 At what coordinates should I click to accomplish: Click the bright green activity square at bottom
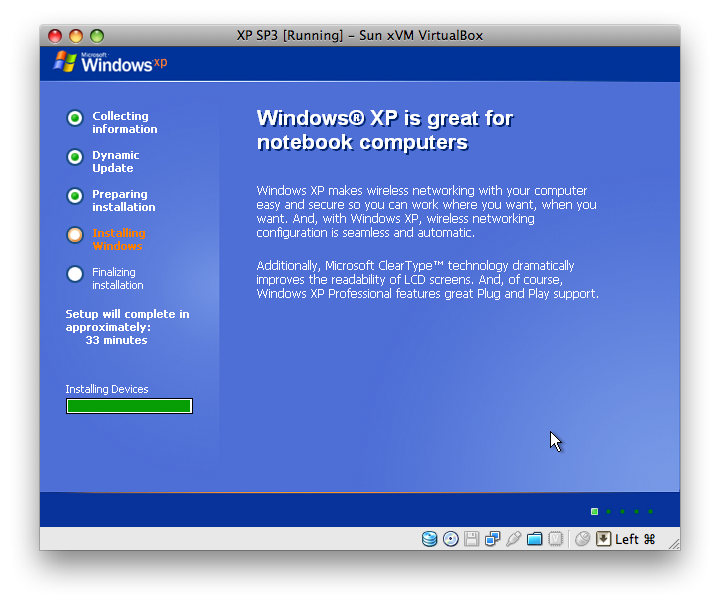pyautogui.click(x=594, y=511)
